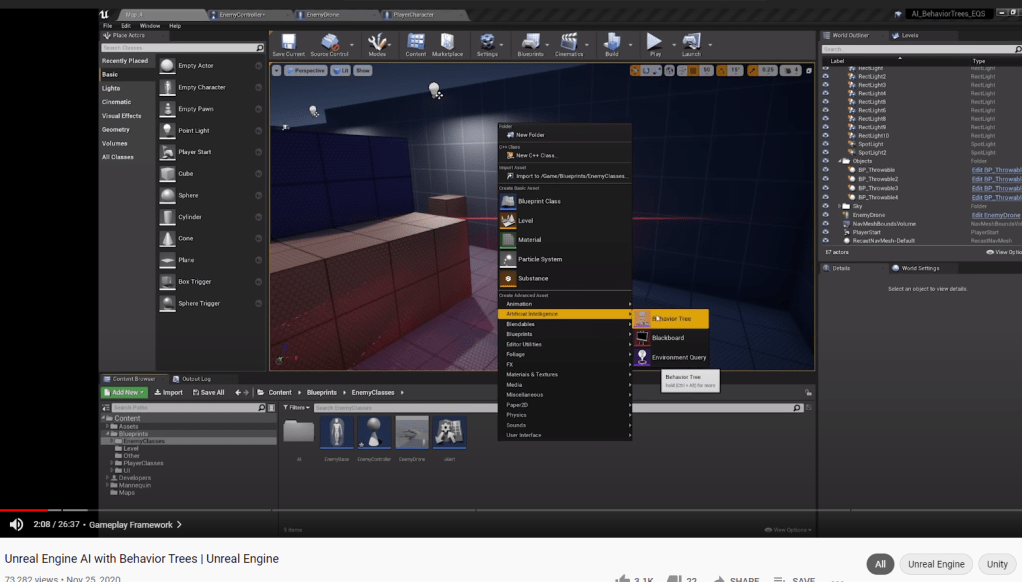Collapse the Objects folder in World Outliner

pyautogui.click(x=839, y=161)
